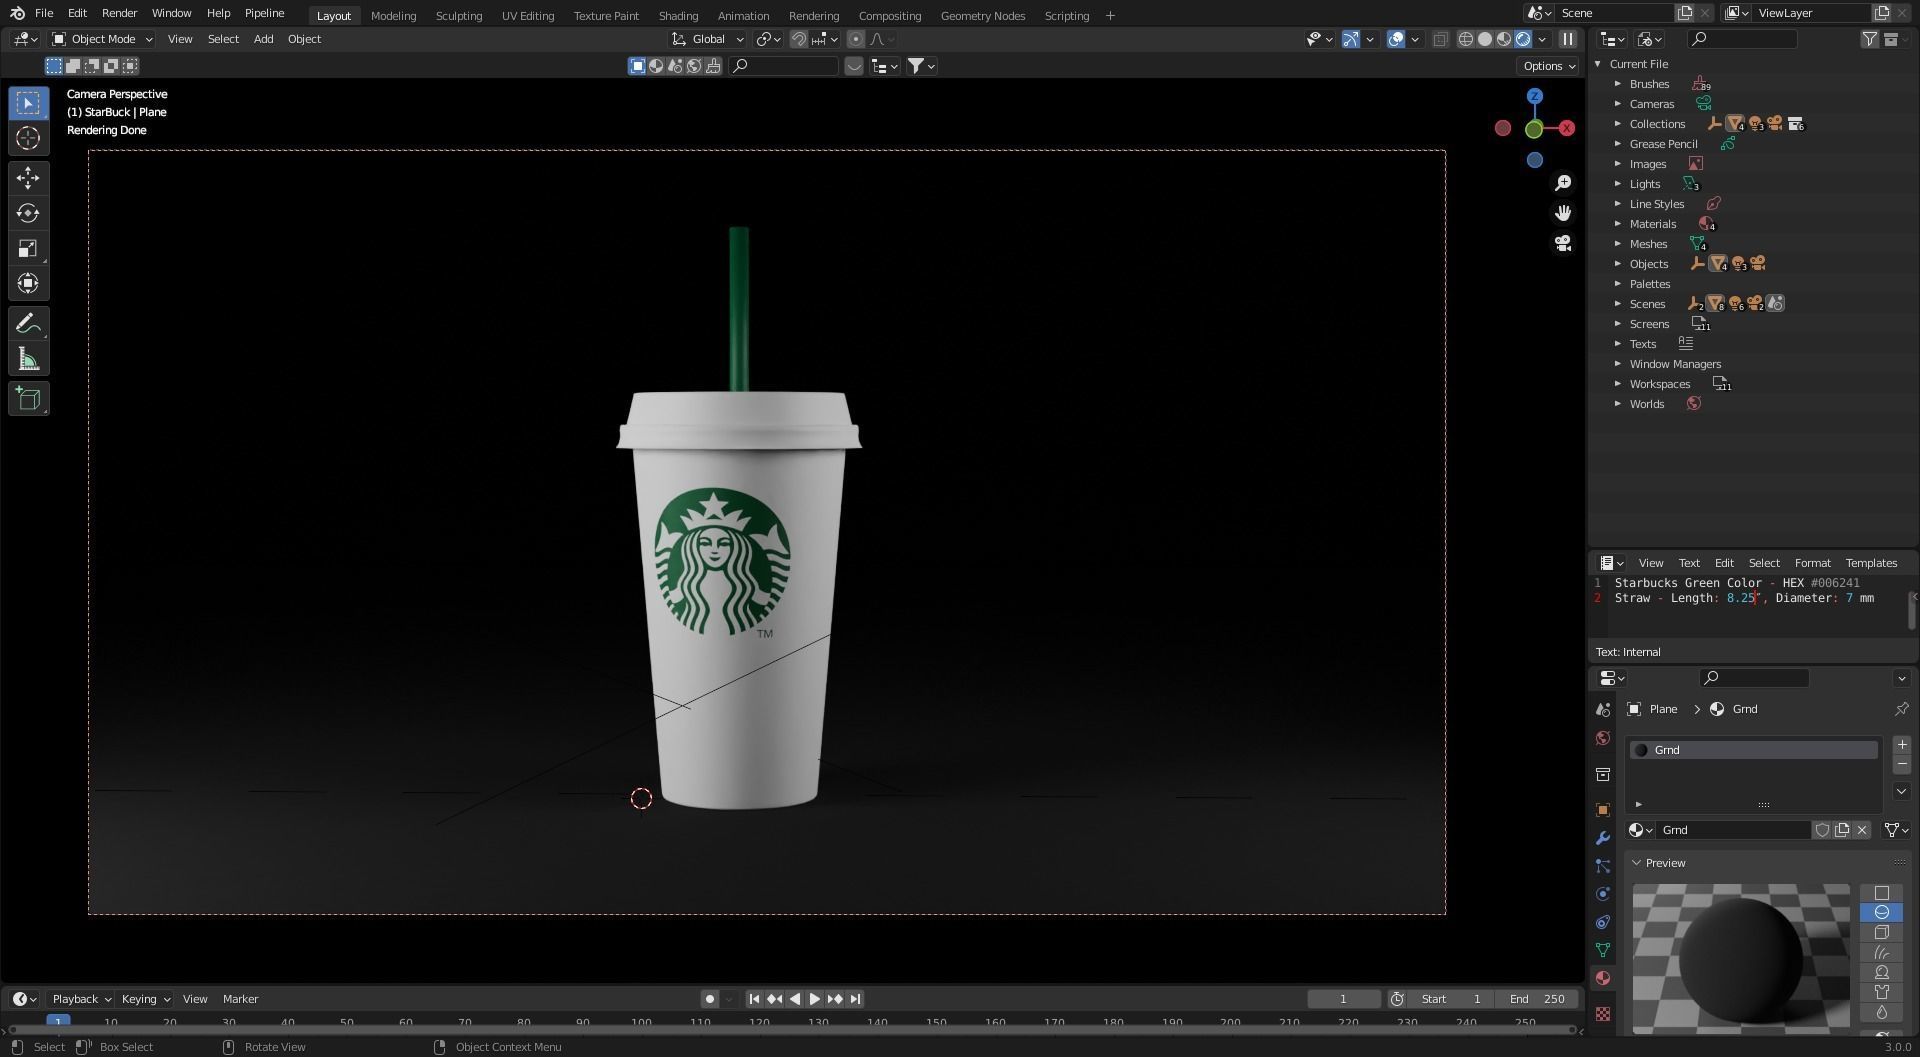Viewport: 1920px width, 1057px height.
Task: Choose the Add Cube tool
Action: coord(28,399)
